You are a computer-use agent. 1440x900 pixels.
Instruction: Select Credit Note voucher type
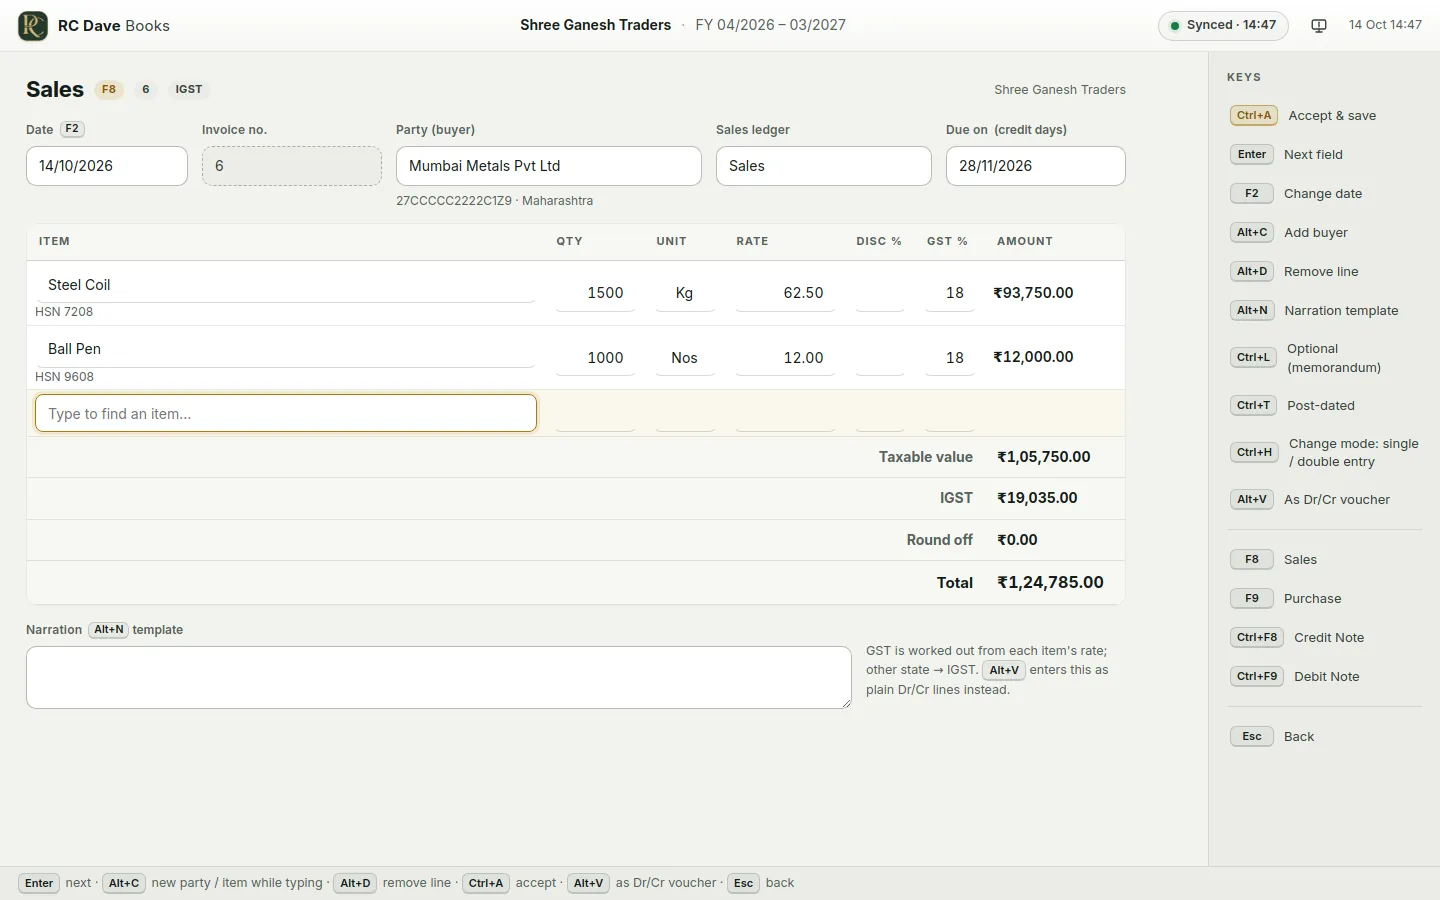(1326, 638)
